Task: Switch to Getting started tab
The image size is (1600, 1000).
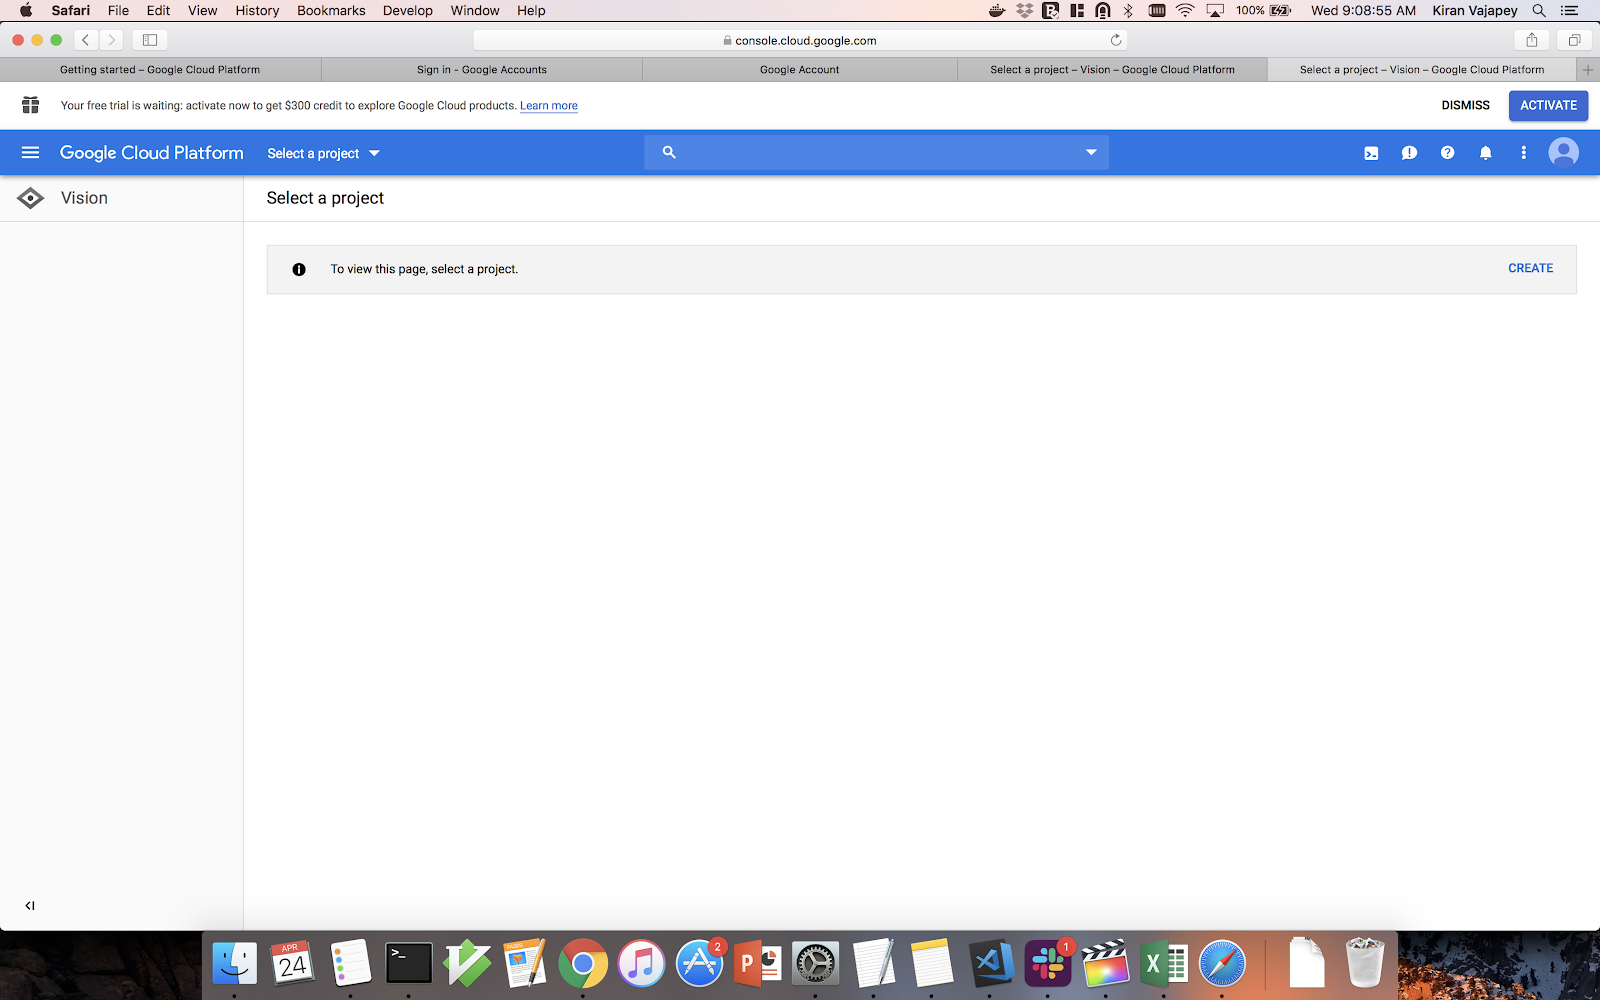Action: click(160, 70)
